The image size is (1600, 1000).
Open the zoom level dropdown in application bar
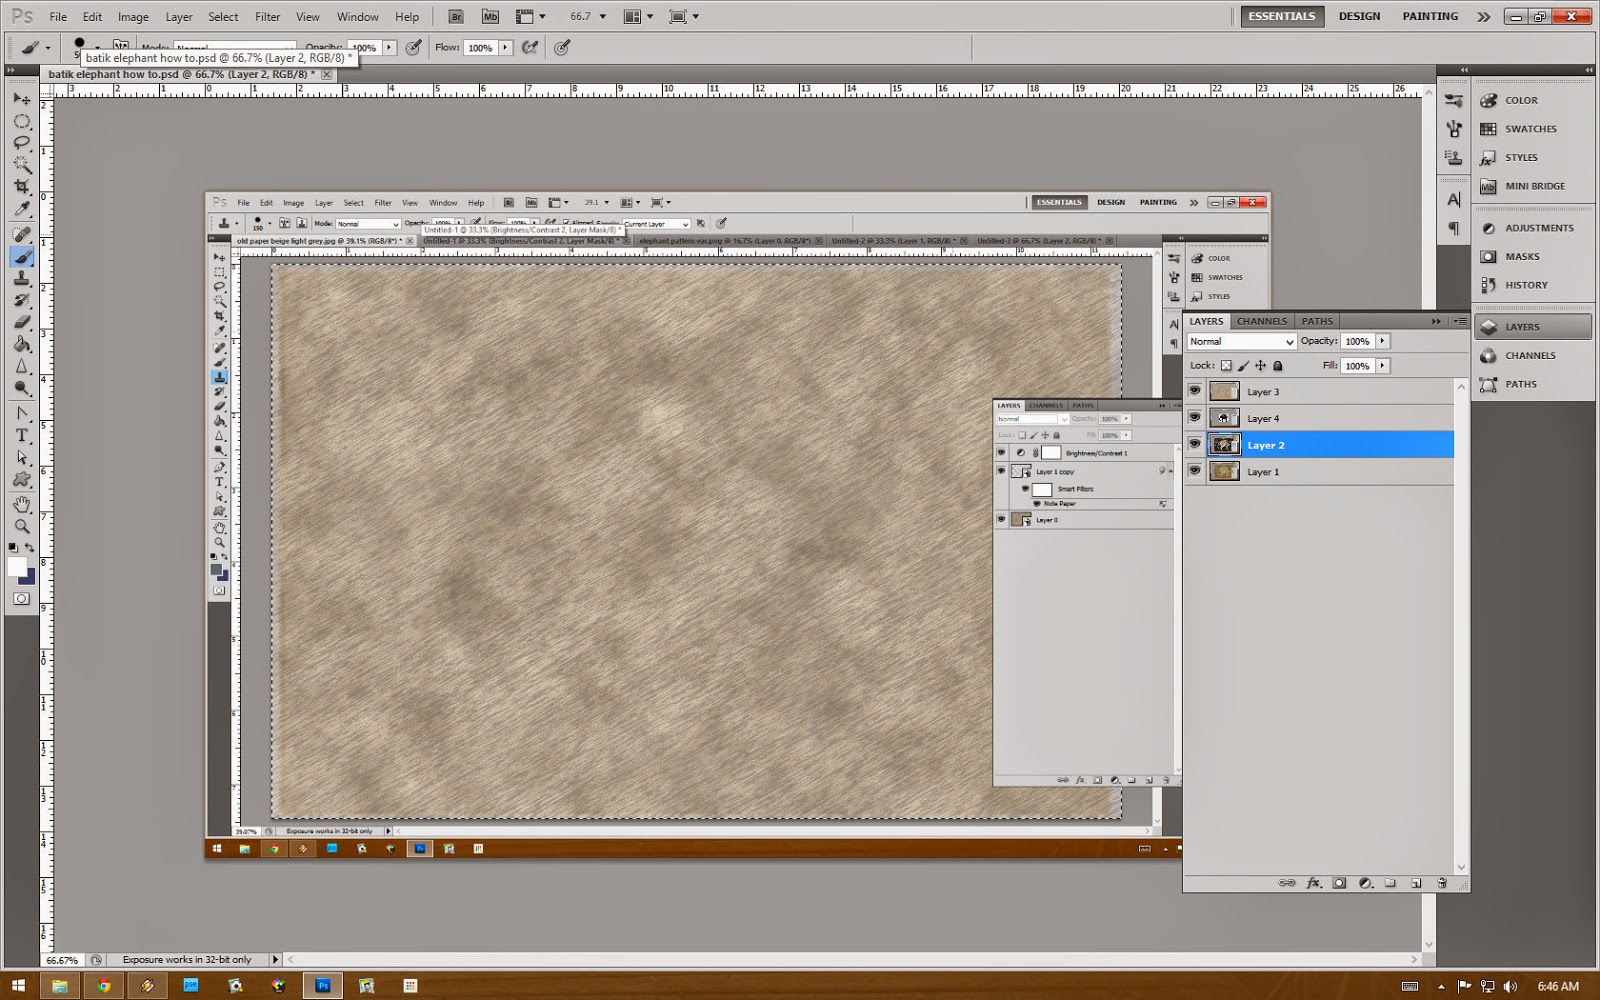coord(603,17)
